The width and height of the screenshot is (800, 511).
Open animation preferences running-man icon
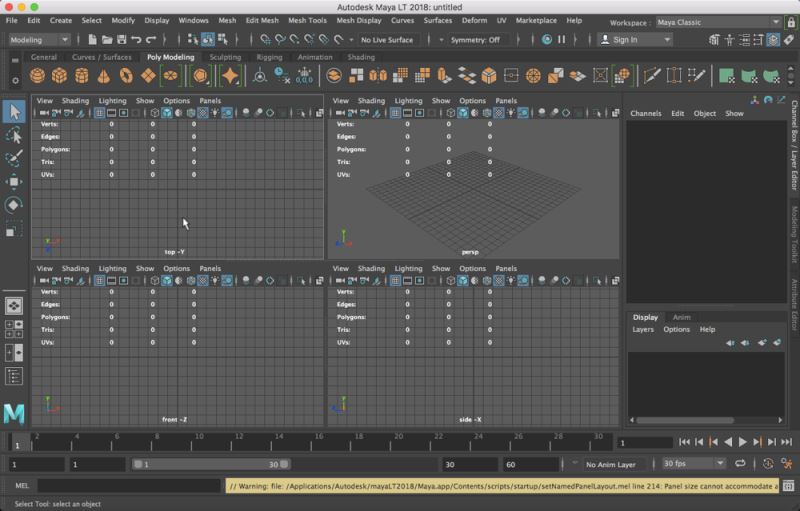[x=786, y=464]
